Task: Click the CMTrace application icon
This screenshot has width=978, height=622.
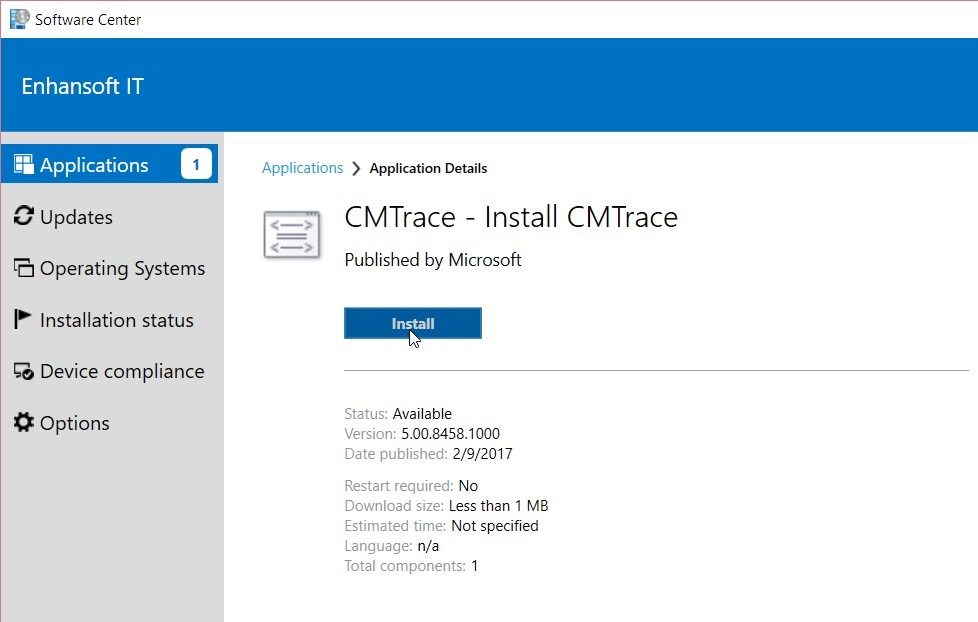Action: coord(292,235)
